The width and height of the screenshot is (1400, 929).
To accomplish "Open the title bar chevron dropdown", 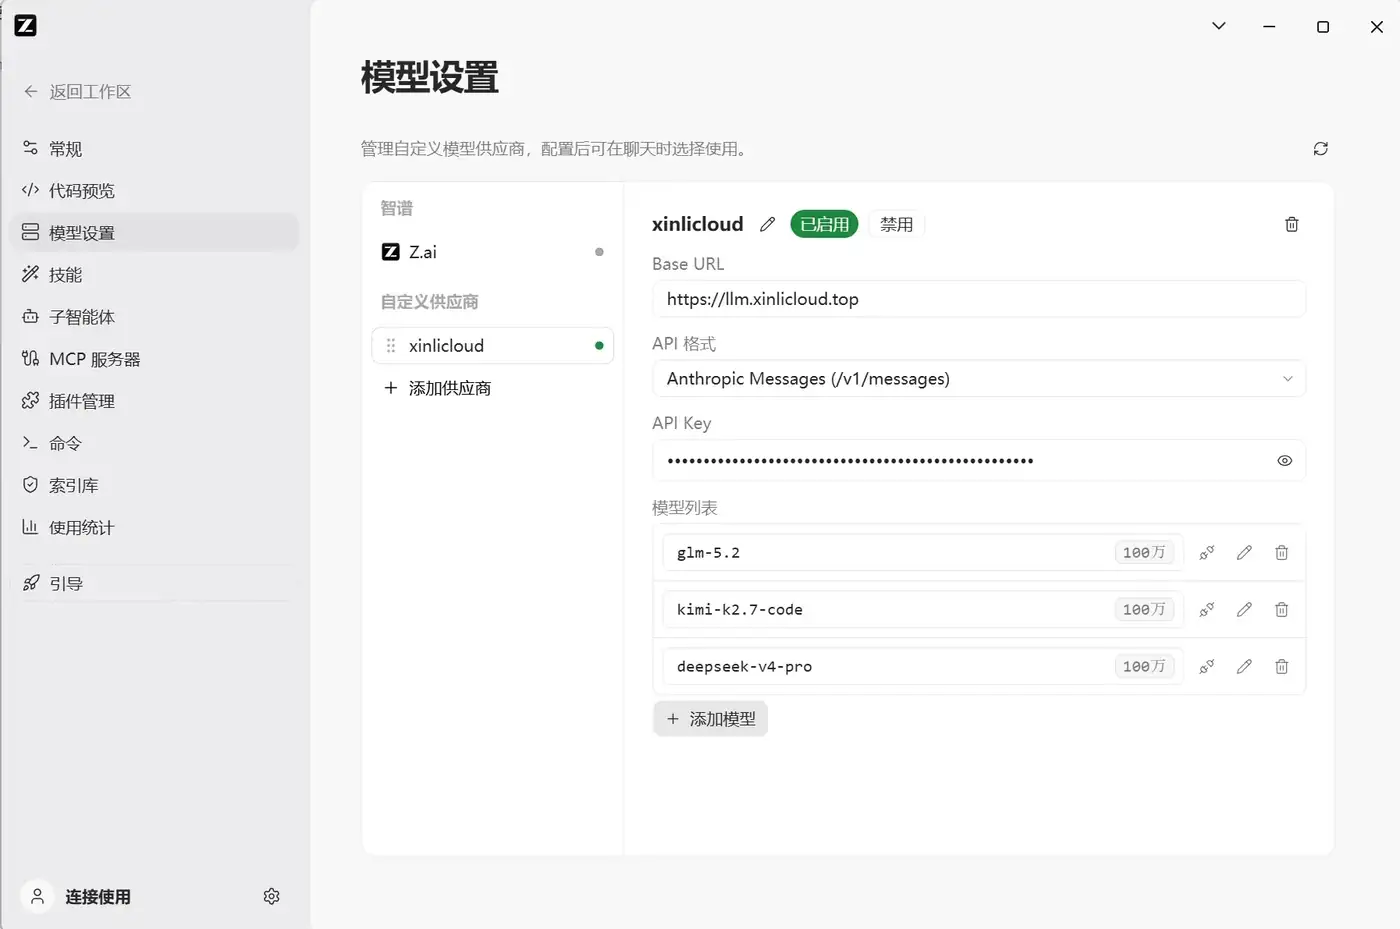I will (x=1218, y=26).
